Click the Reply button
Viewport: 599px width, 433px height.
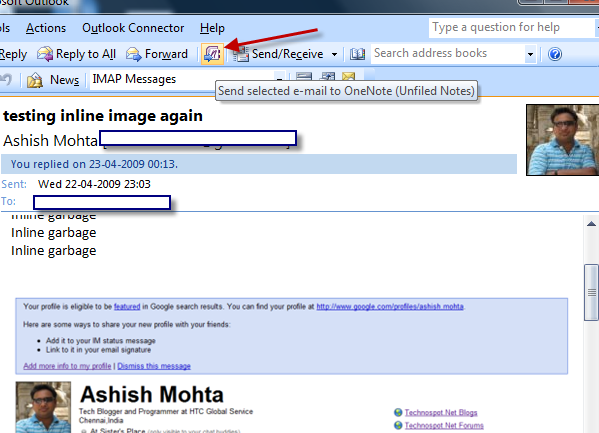pyautogui.click(x=13, y=54)
